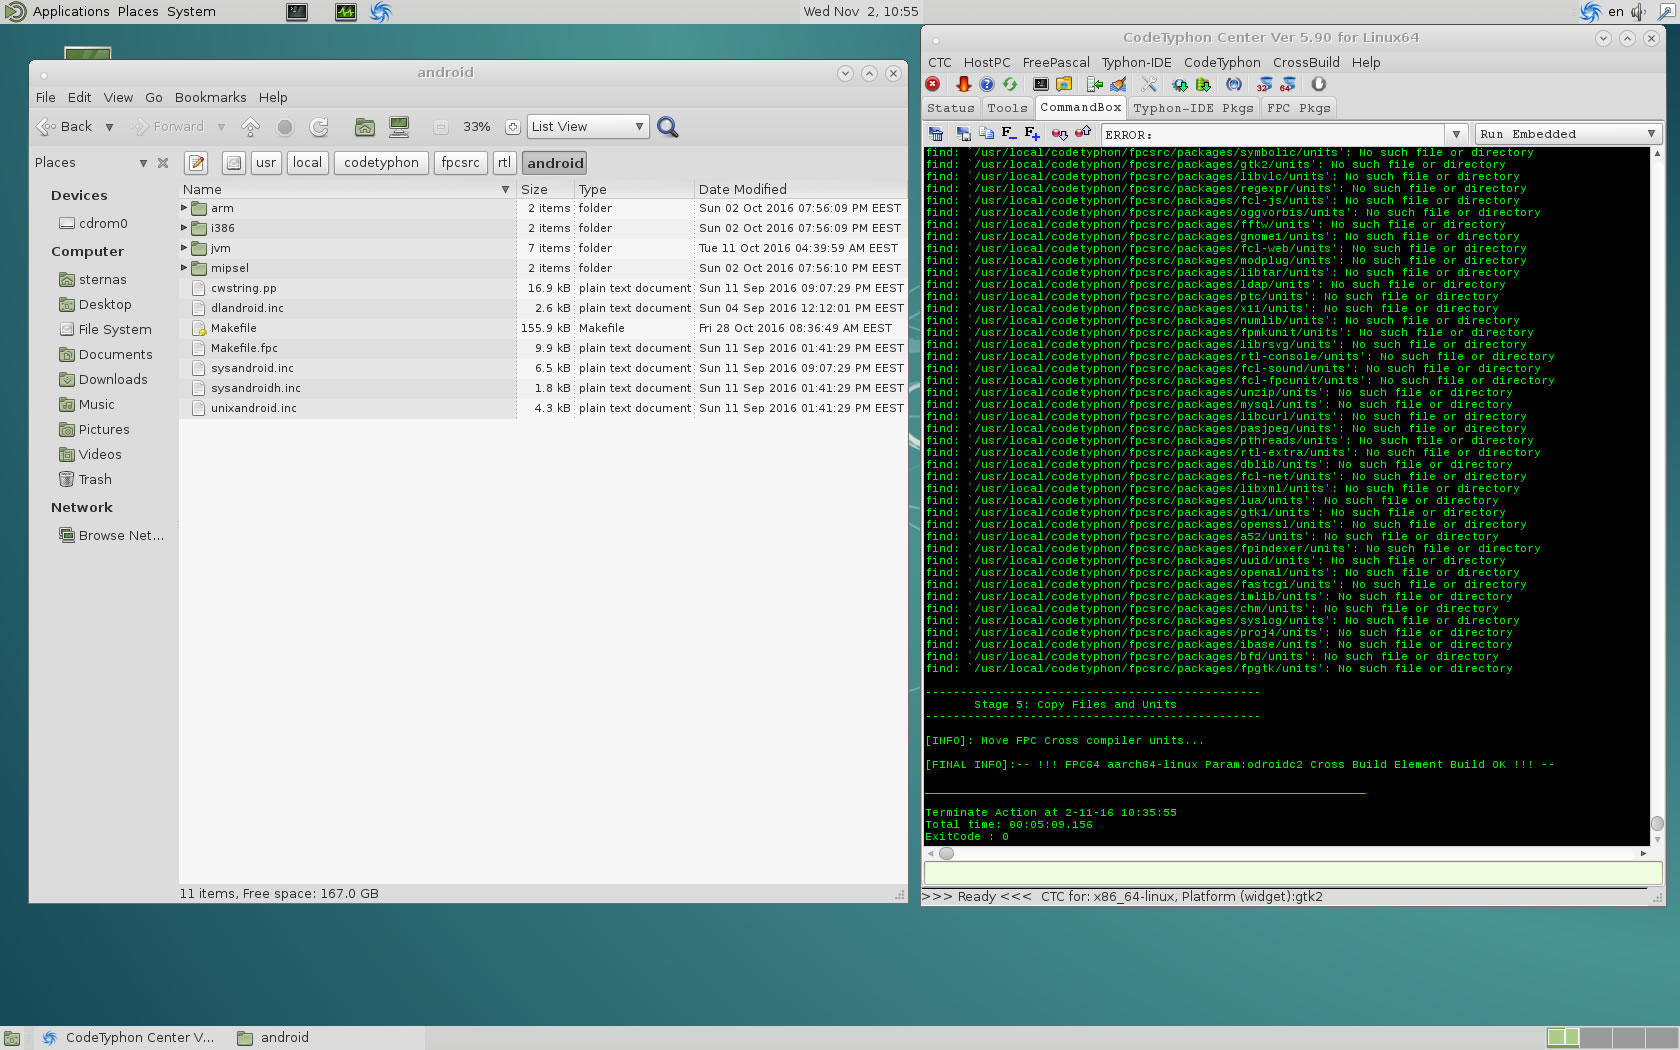Click the green refresh arrows icon in CodeTyphon Center
1680x1050 pixels.
(x=1010, y=84)
